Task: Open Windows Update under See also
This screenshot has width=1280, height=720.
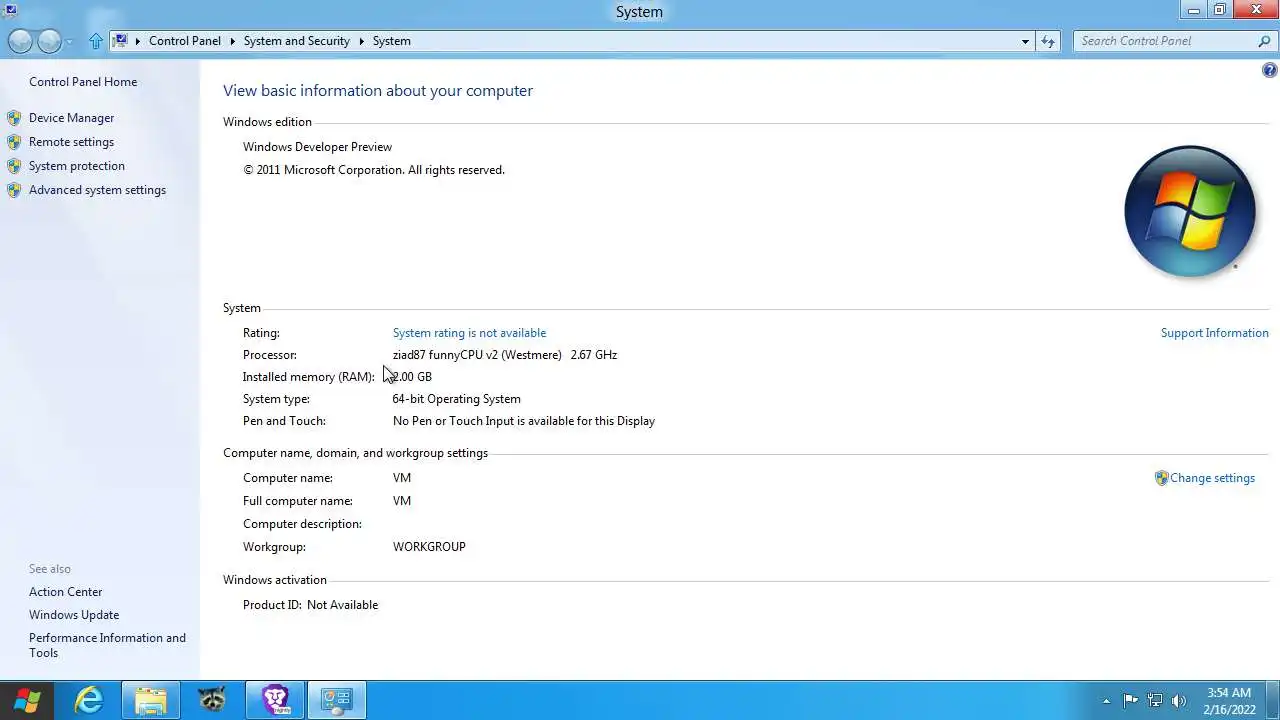Action: click(x=74, y=615)
